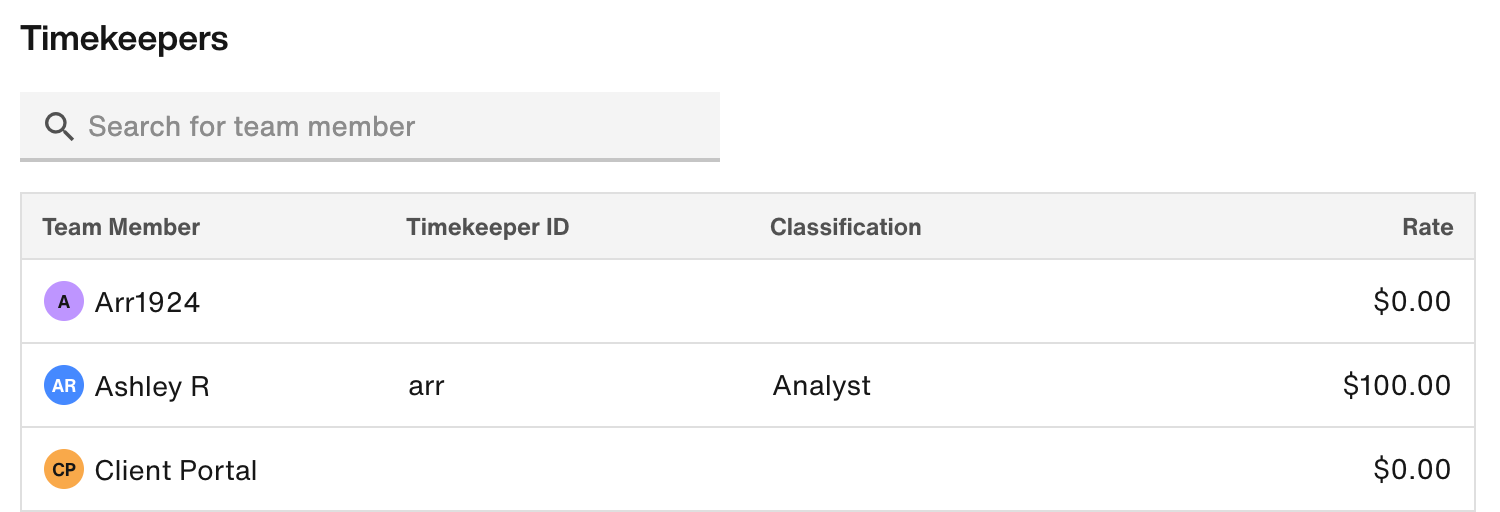The width and height of the screenshot is (1500, 512).
Task: Sort by the Rate column header
Action: tap(1427, 227)
